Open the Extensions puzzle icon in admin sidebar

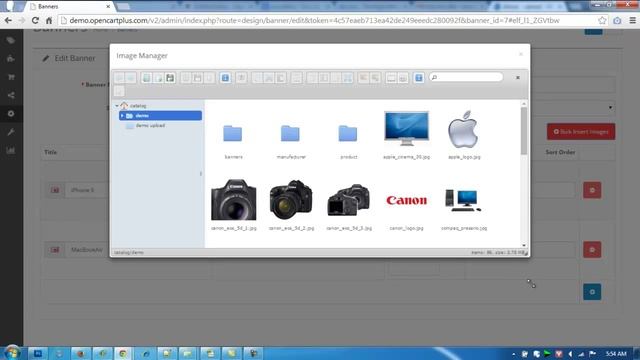[11, 59]
